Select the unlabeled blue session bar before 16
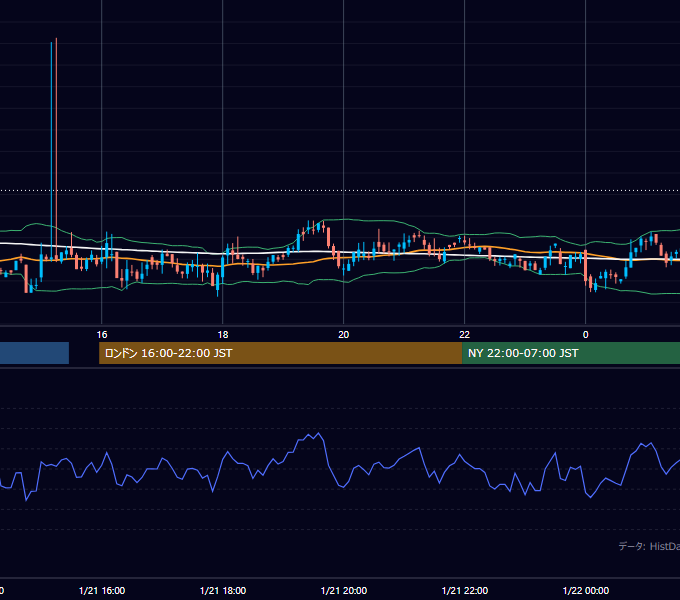This screenshot has width=680, height=600. pos(34,353)
